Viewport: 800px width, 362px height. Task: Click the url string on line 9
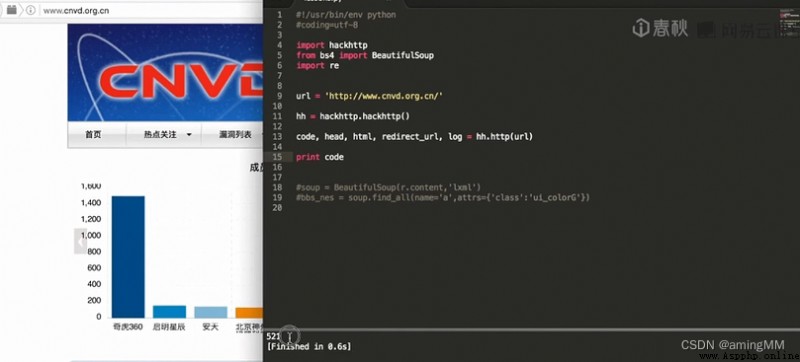coord(384,96)
